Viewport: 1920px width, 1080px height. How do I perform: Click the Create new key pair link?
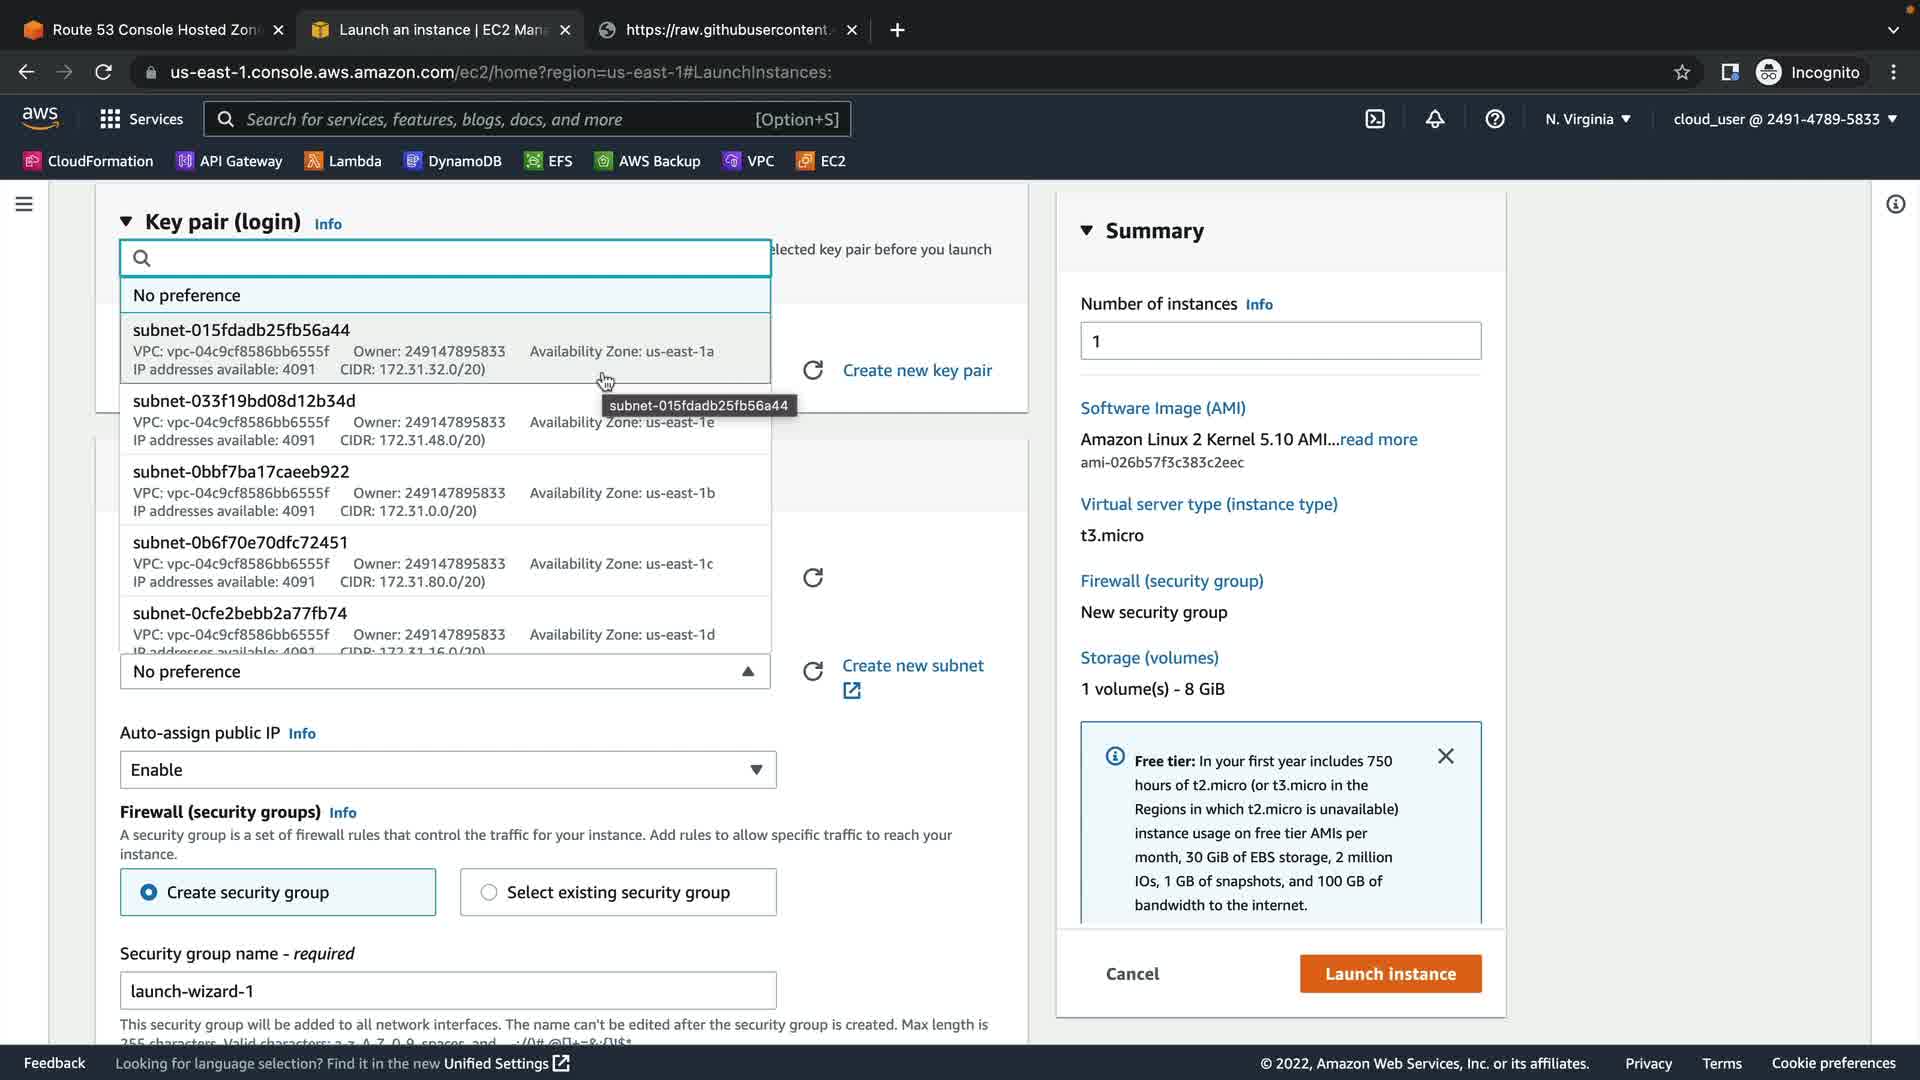[x=917, y=370]
